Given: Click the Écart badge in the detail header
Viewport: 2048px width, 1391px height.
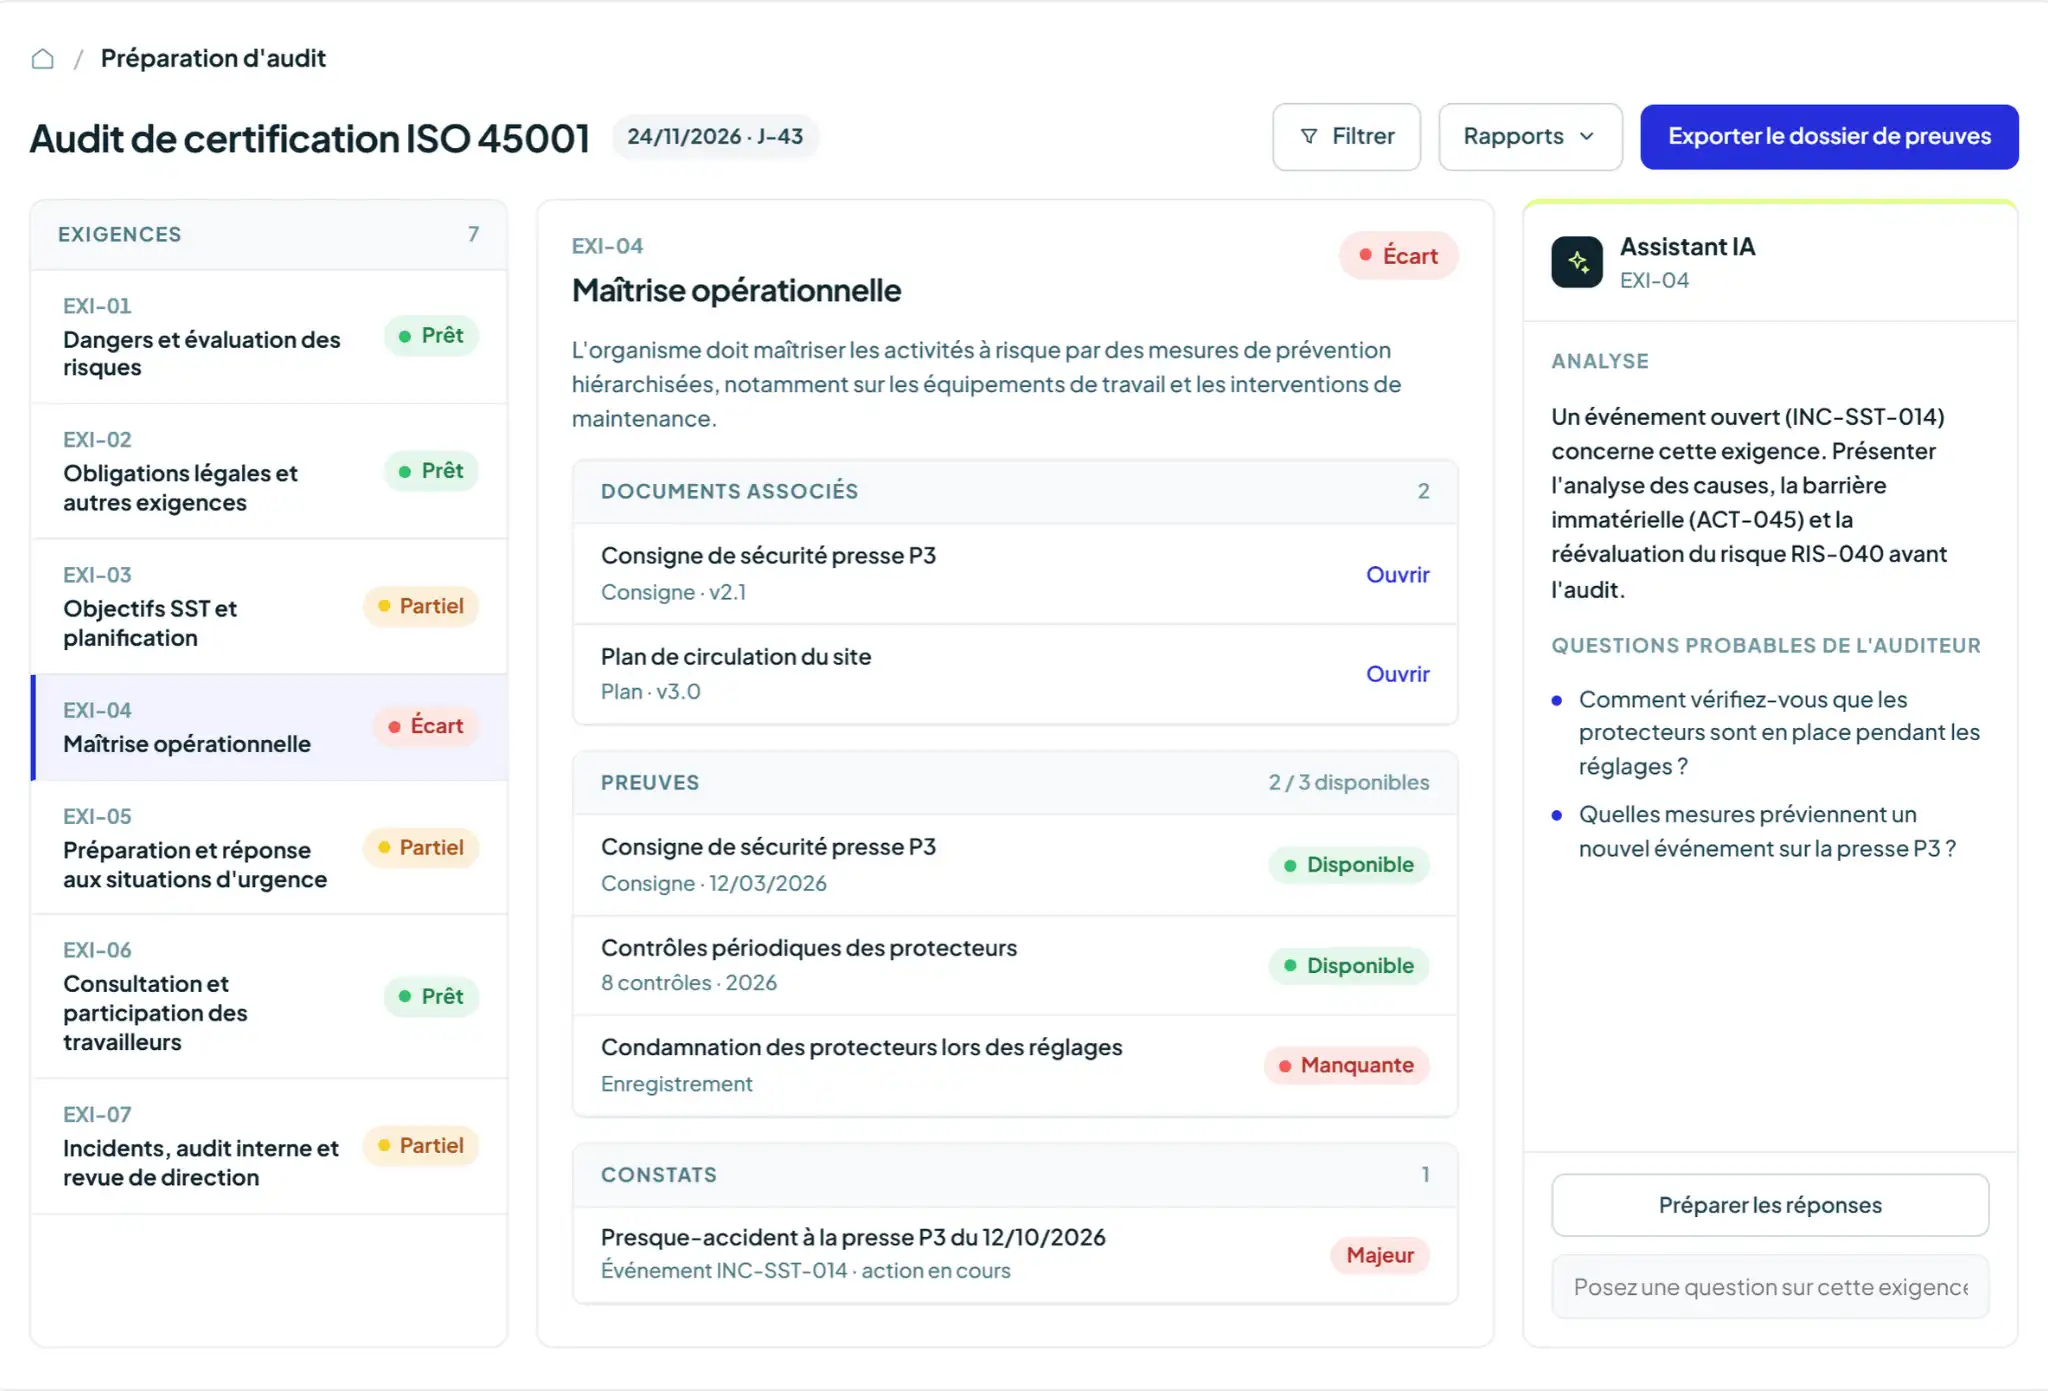Looking at the screenshot, I should coord(1398,256).
